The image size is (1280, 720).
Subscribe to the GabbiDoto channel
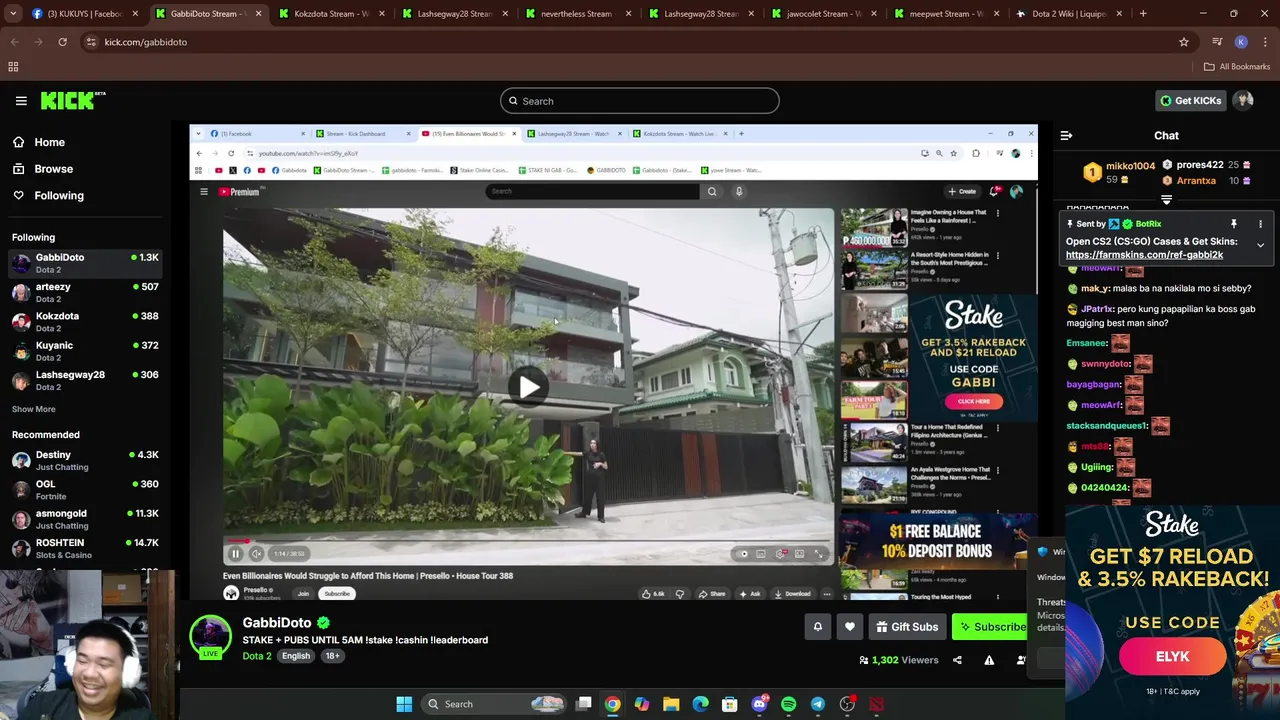click(992, 627)
